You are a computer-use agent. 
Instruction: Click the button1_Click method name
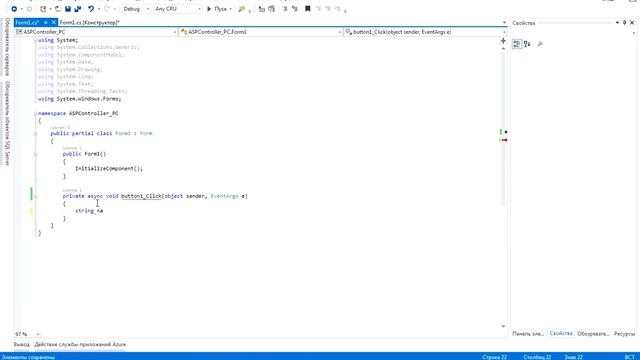click(x=141, y=196)
